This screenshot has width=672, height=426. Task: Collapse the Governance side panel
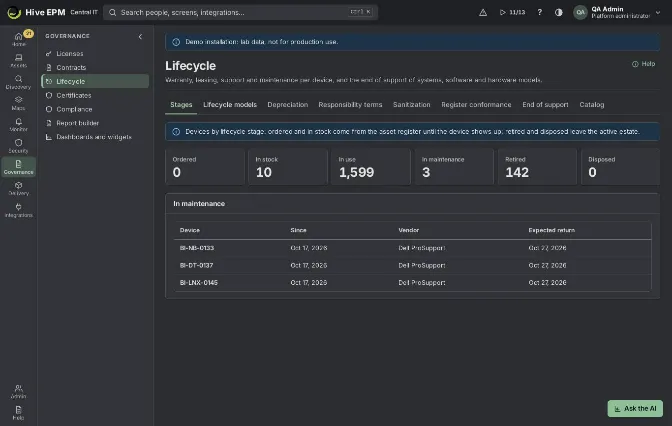tap(140, 36)
